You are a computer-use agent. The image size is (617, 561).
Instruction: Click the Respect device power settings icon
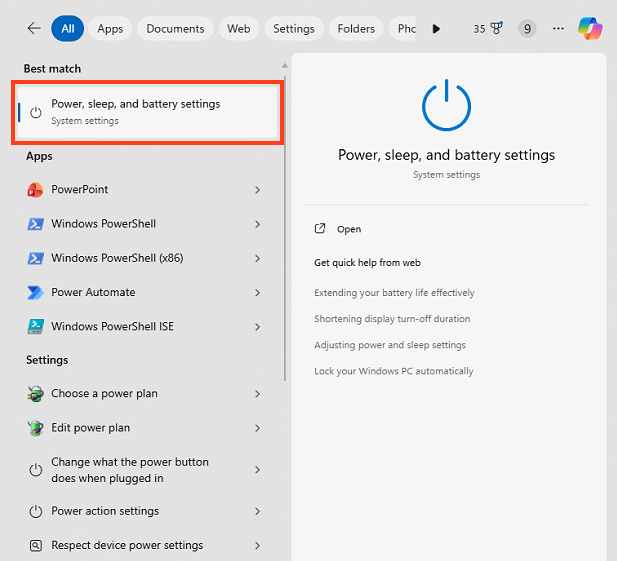(35, 546)
